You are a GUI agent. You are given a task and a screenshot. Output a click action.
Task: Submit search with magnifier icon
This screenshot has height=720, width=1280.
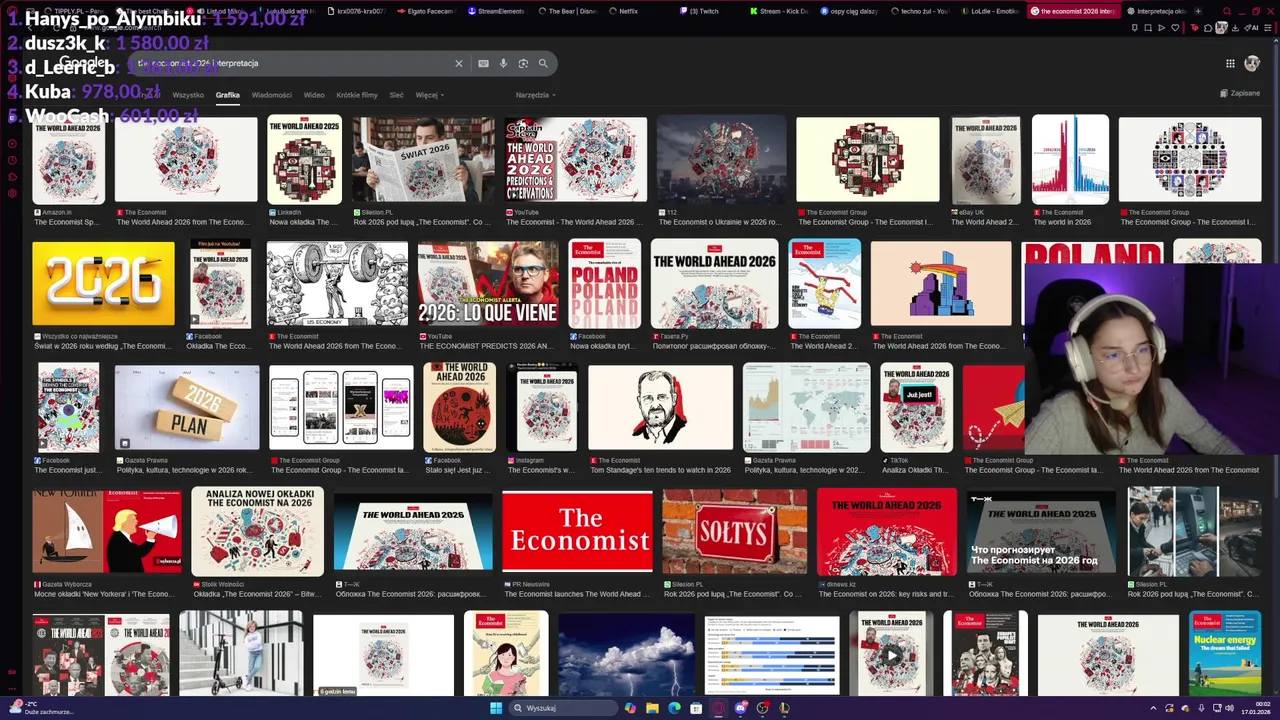coord(543,63)
